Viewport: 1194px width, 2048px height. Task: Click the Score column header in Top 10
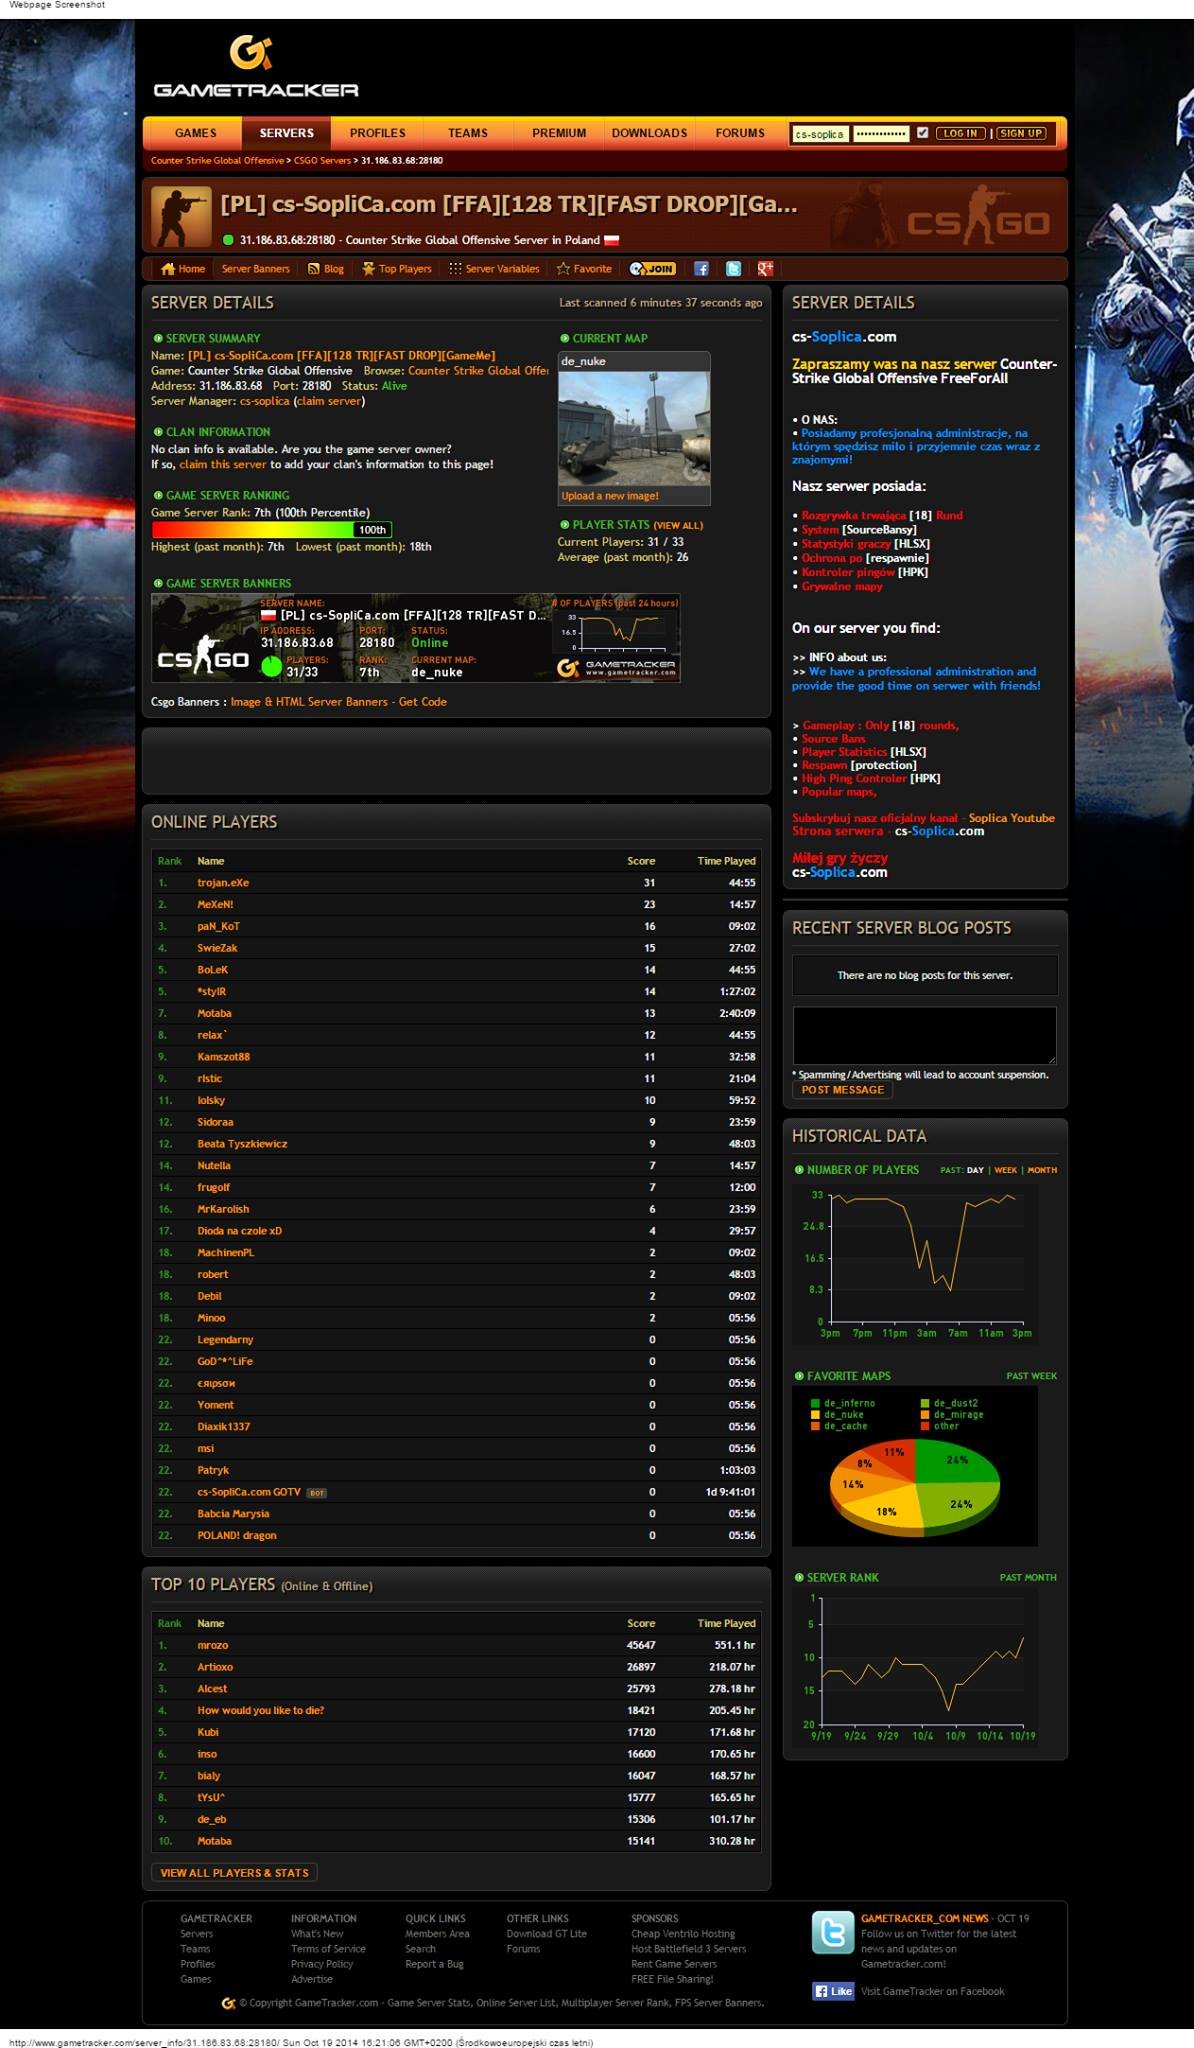coord(641,1623)
